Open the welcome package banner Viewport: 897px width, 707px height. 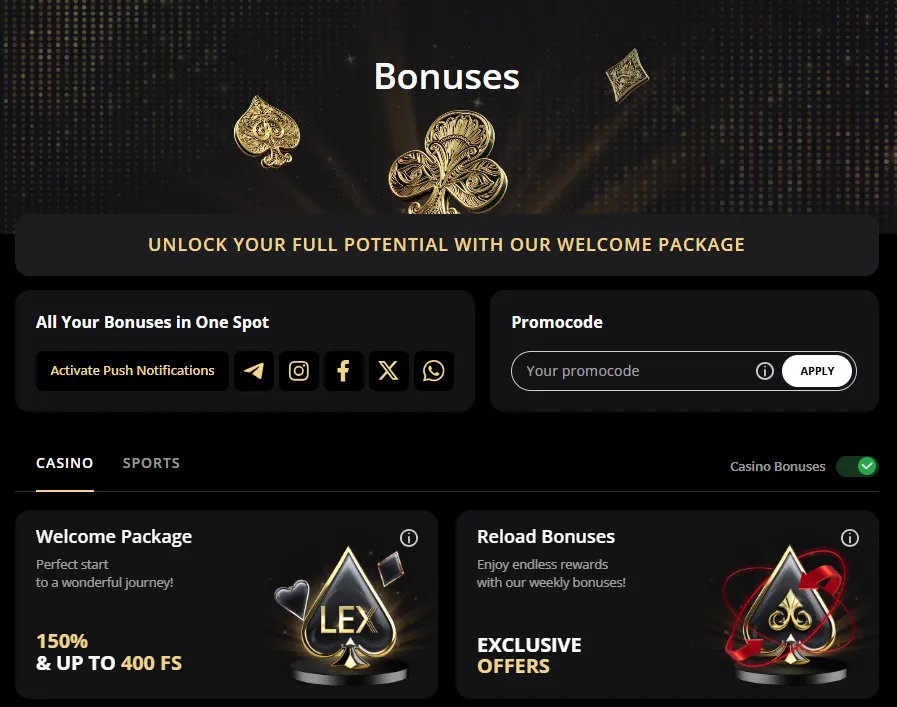pos(446,245)
